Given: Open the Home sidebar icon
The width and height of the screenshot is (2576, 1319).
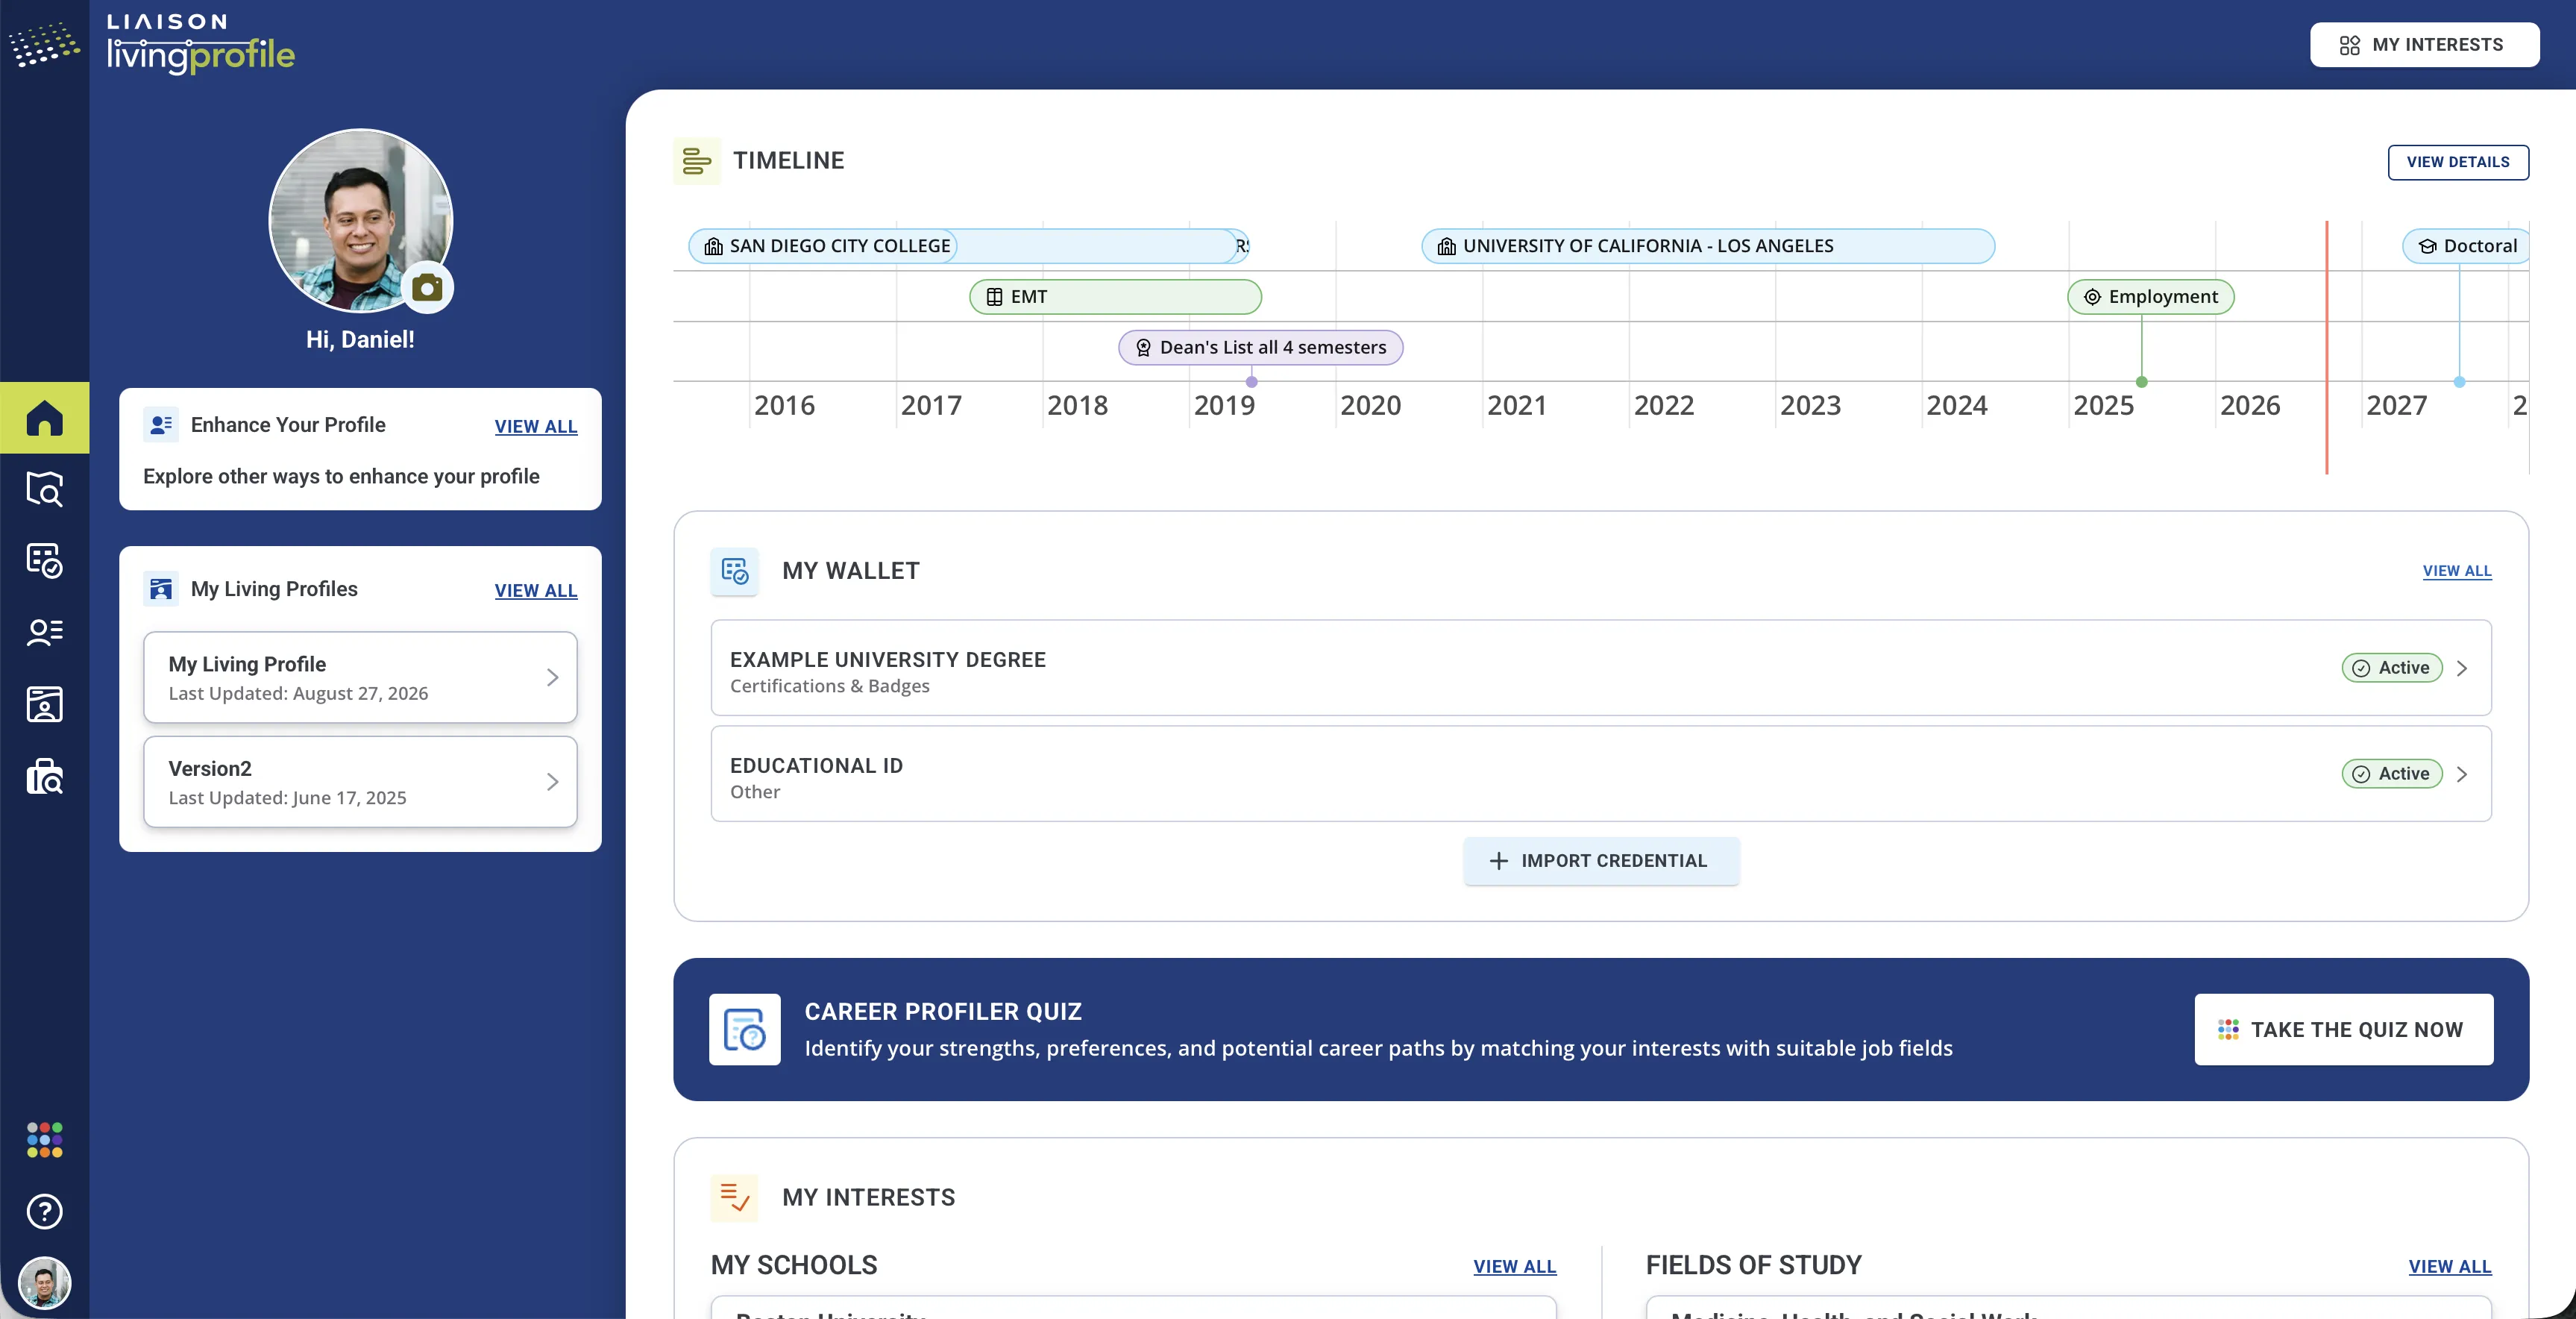Looking at the screenshot, I should coord(44,418).
